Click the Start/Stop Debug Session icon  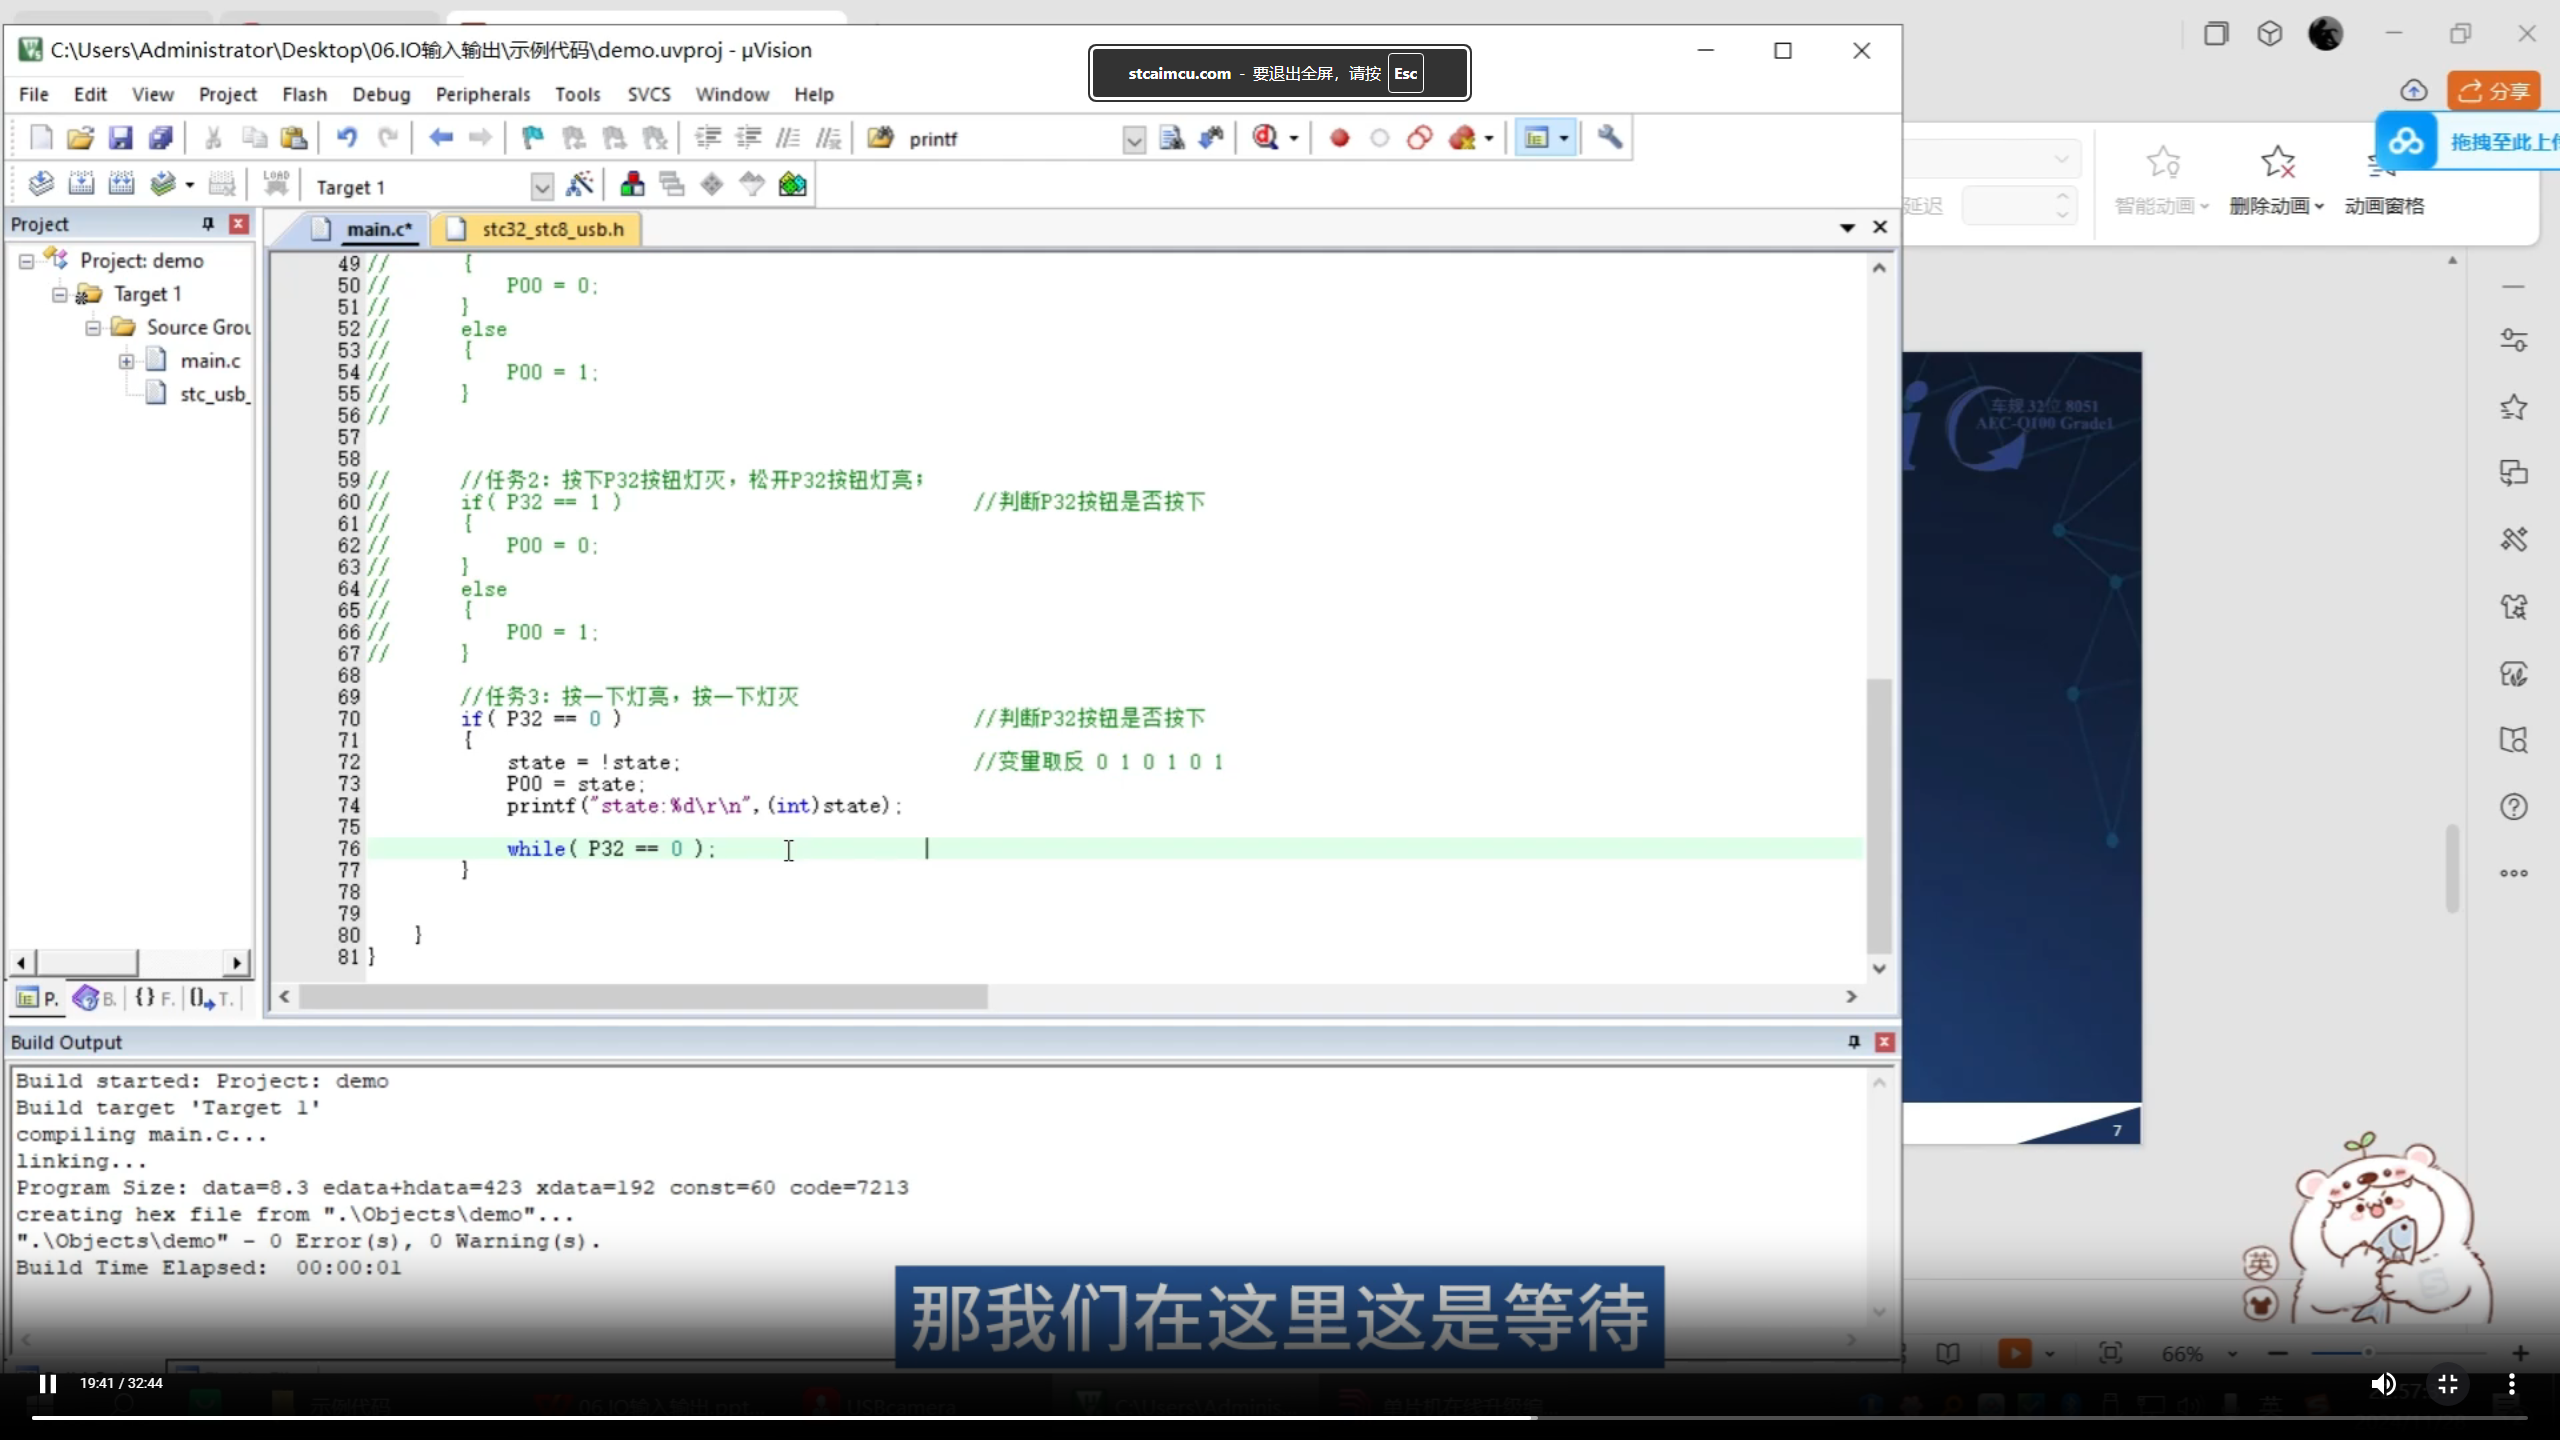pyautogui.click(x=1266, y=138)
